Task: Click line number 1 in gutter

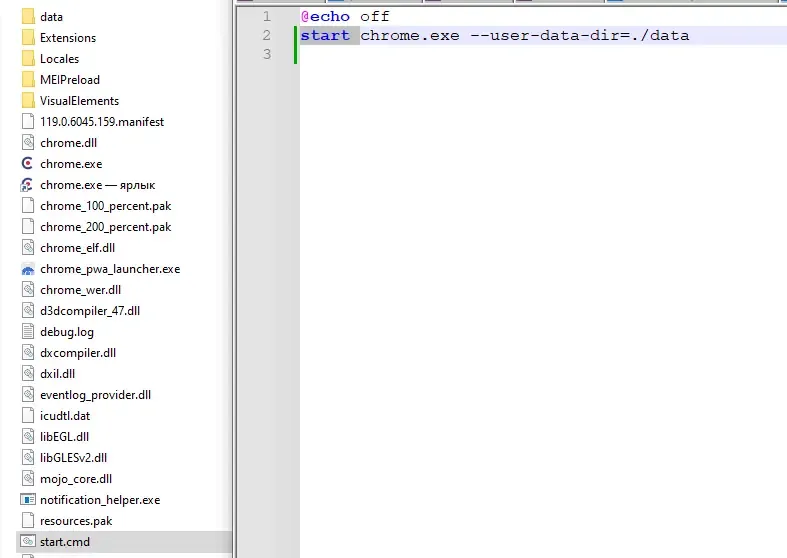Action: (x=267, y=17)
